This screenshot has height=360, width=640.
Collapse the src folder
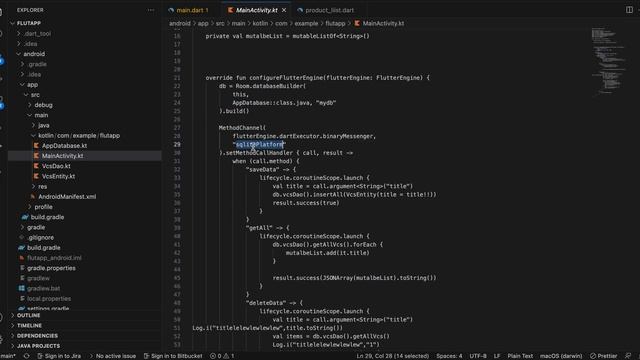[x=35, y=95]
